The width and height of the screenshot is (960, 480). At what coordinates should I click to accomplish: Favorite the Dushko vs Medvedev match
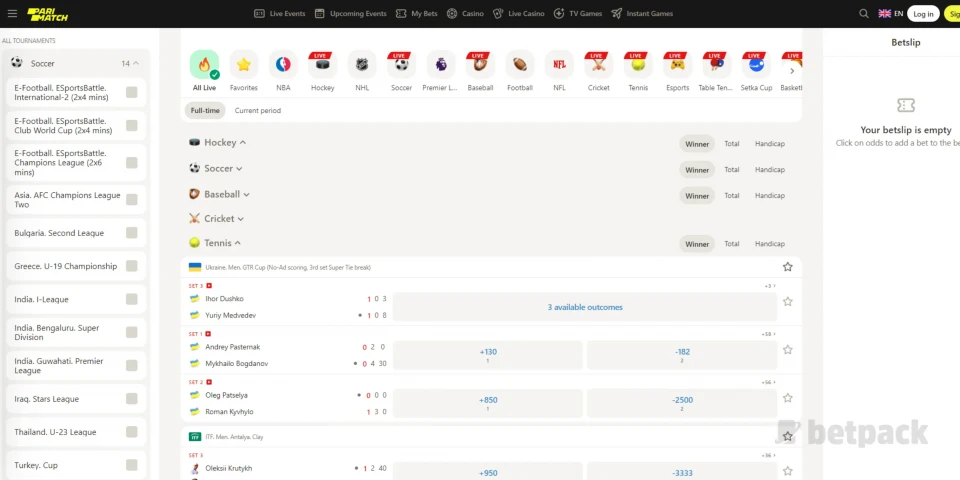788,302
